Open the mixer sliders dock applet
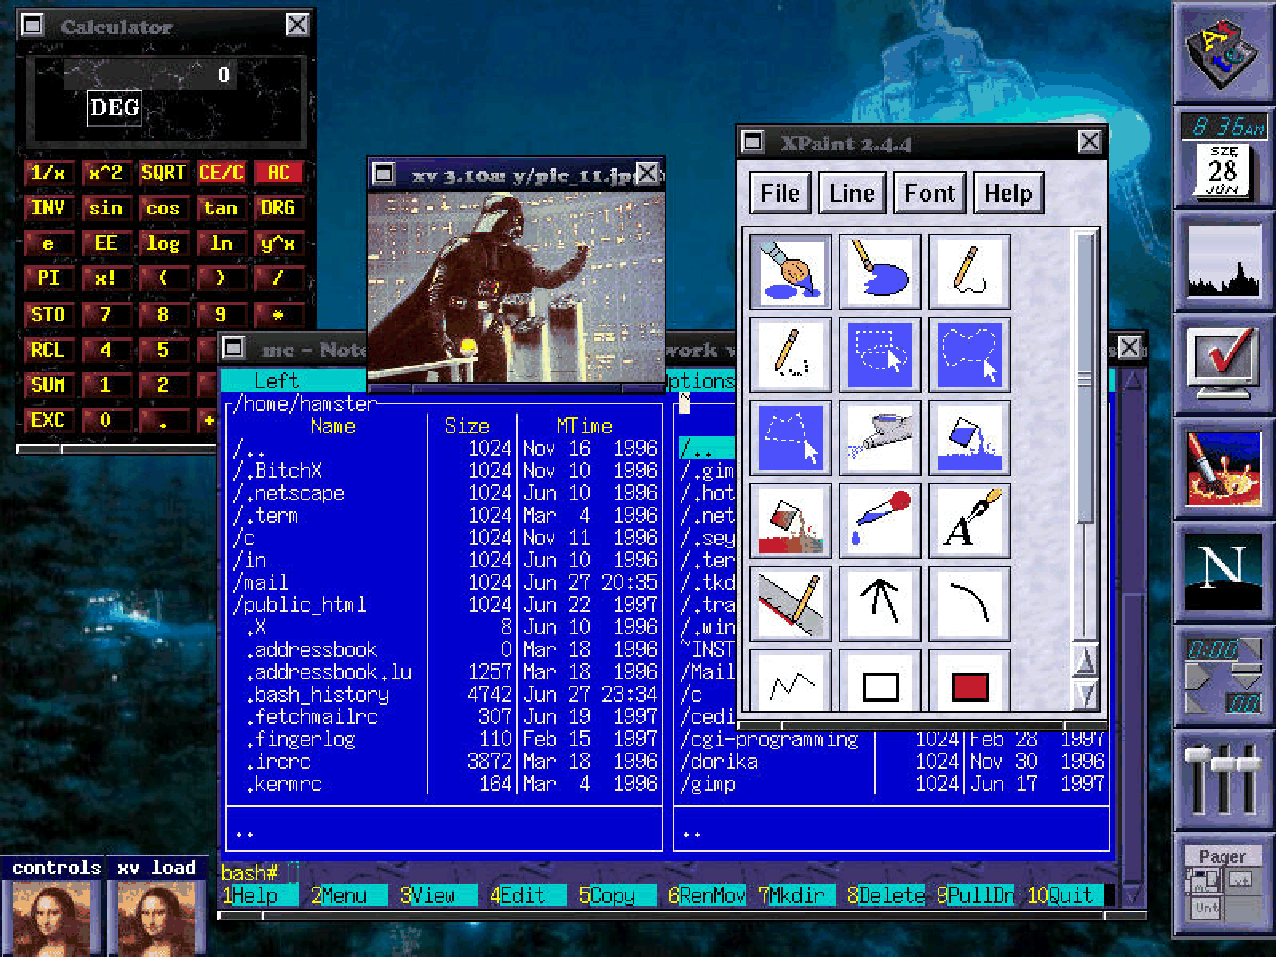Viewport: 1276px width, 957px height. click(1224, 781)
